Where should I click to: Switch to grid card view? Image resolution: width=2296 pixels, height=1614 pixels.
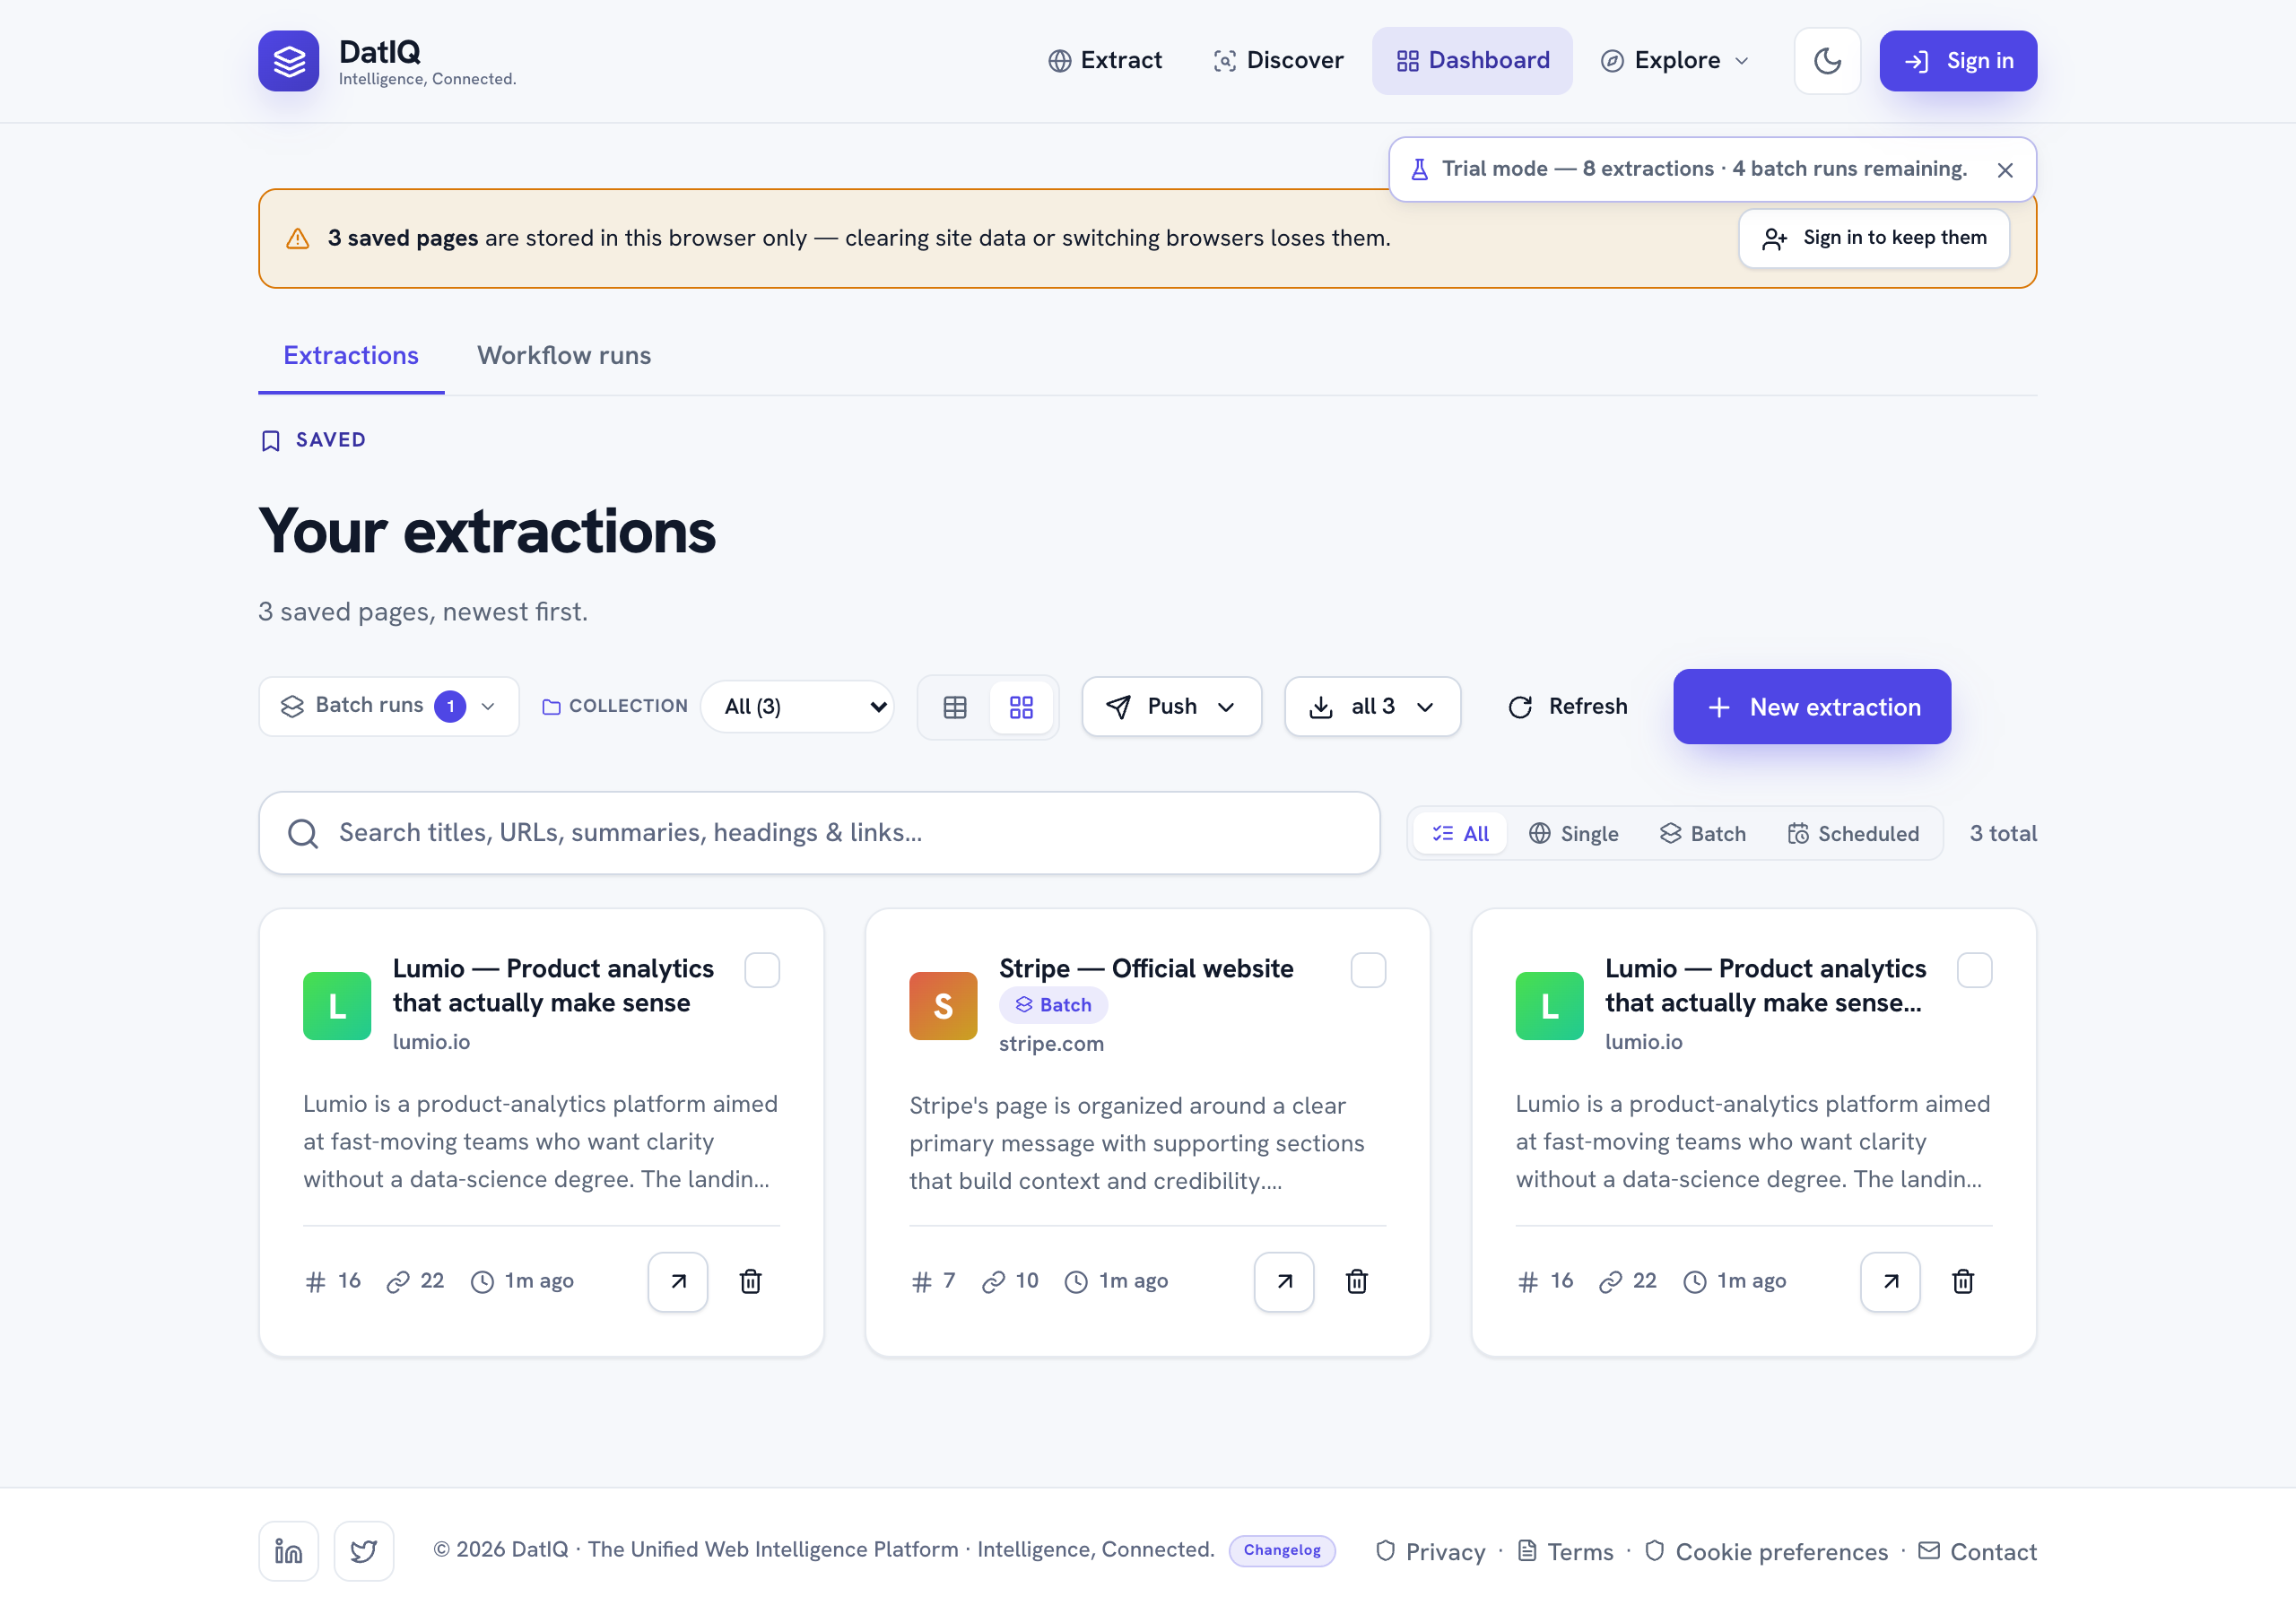1021,707
